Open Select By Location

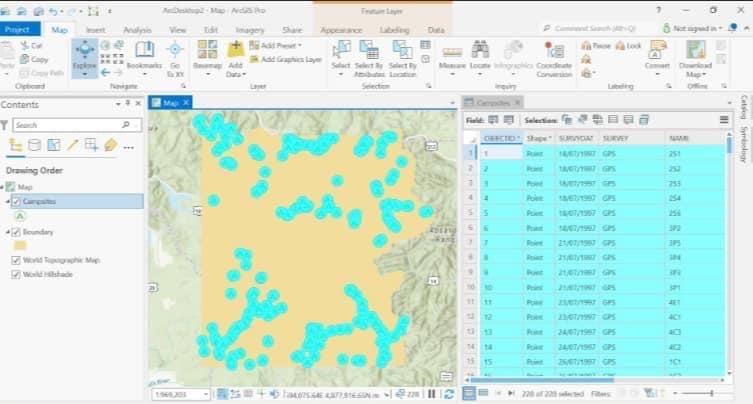point(402,59)
